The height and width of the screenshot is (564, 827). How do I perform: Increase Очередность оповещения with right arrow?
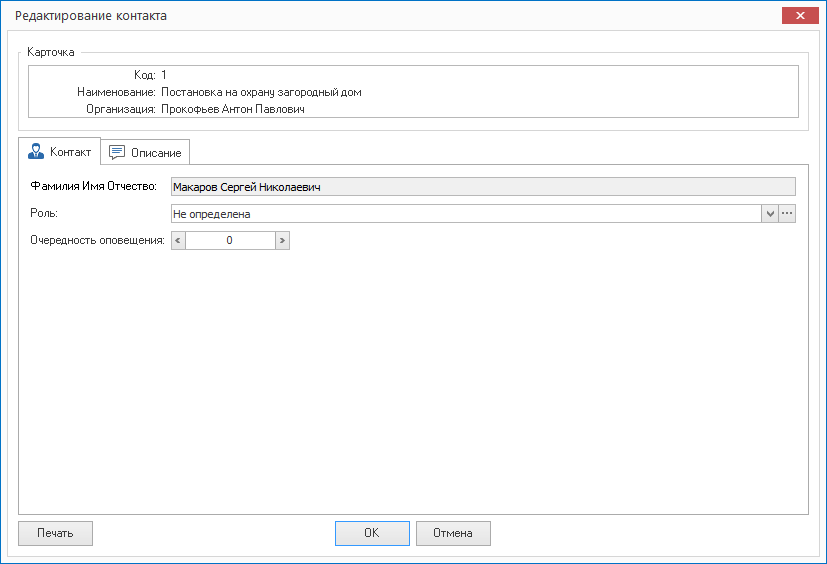283,241
